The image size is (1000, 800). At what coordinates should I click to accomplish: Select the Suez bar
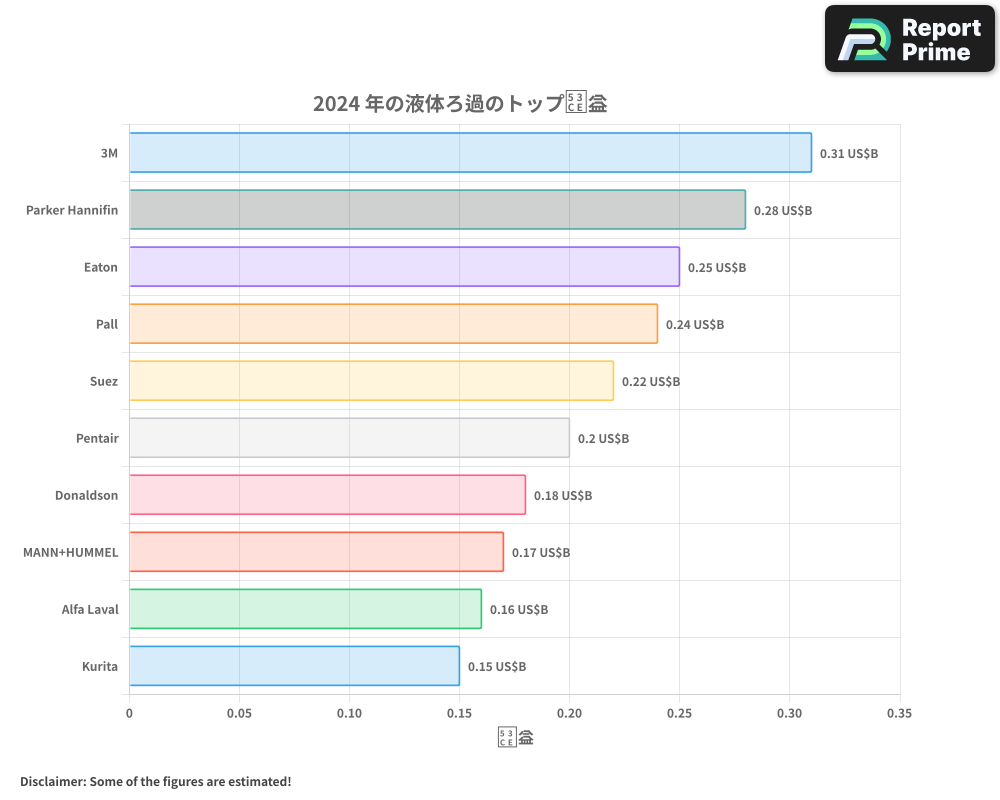pos(370,381)
